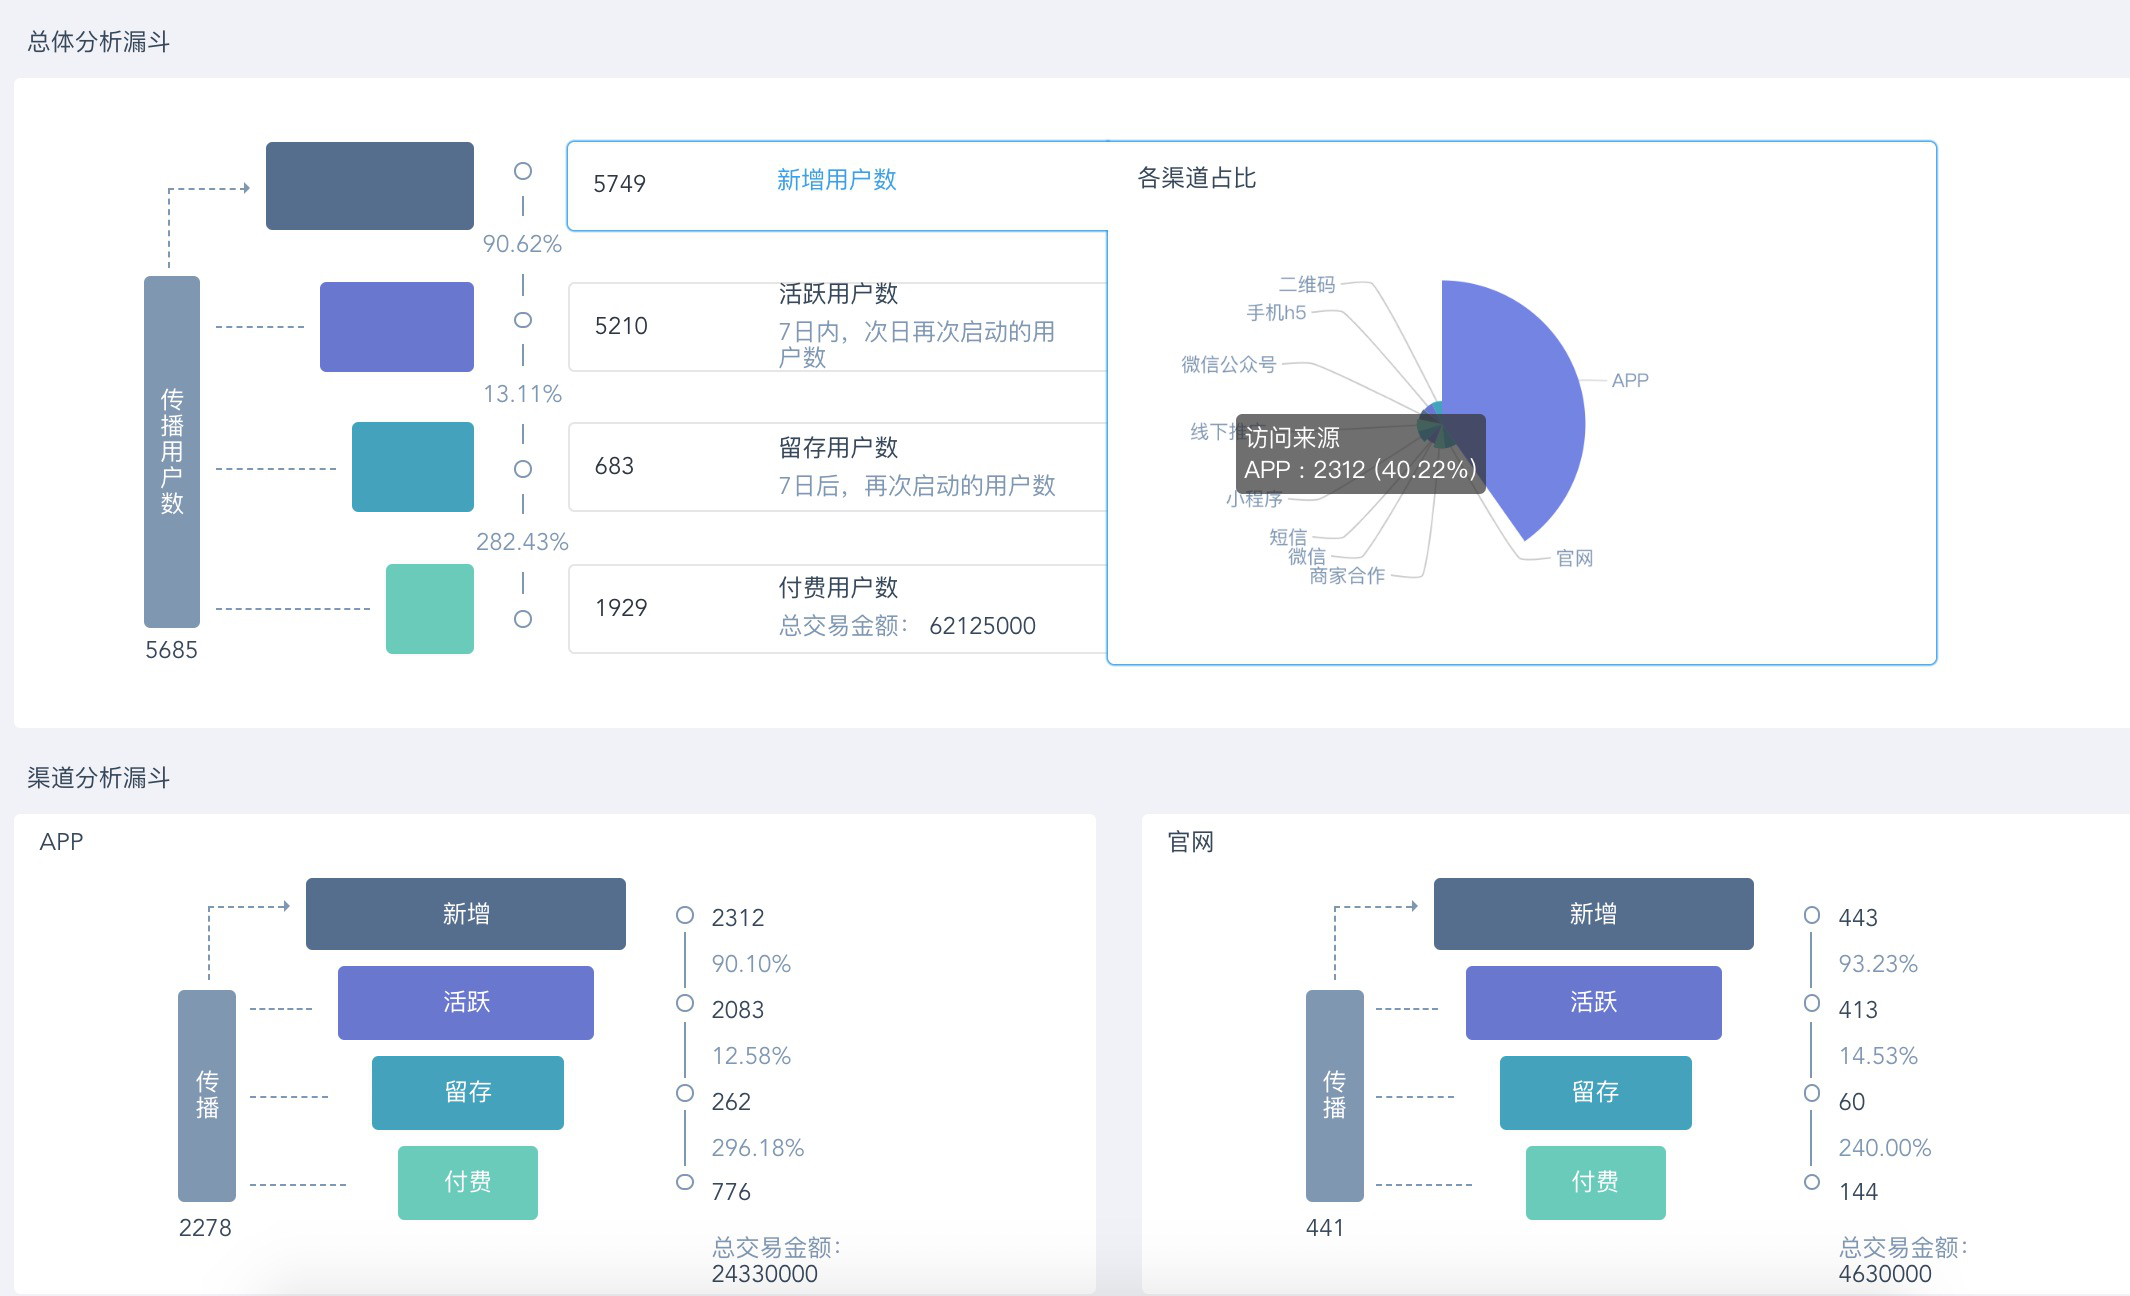Click the 微信公众号 label on the pie chart
Image resolution: width=2130 pixels, height=1296 pixels.
pos(1228,364)
